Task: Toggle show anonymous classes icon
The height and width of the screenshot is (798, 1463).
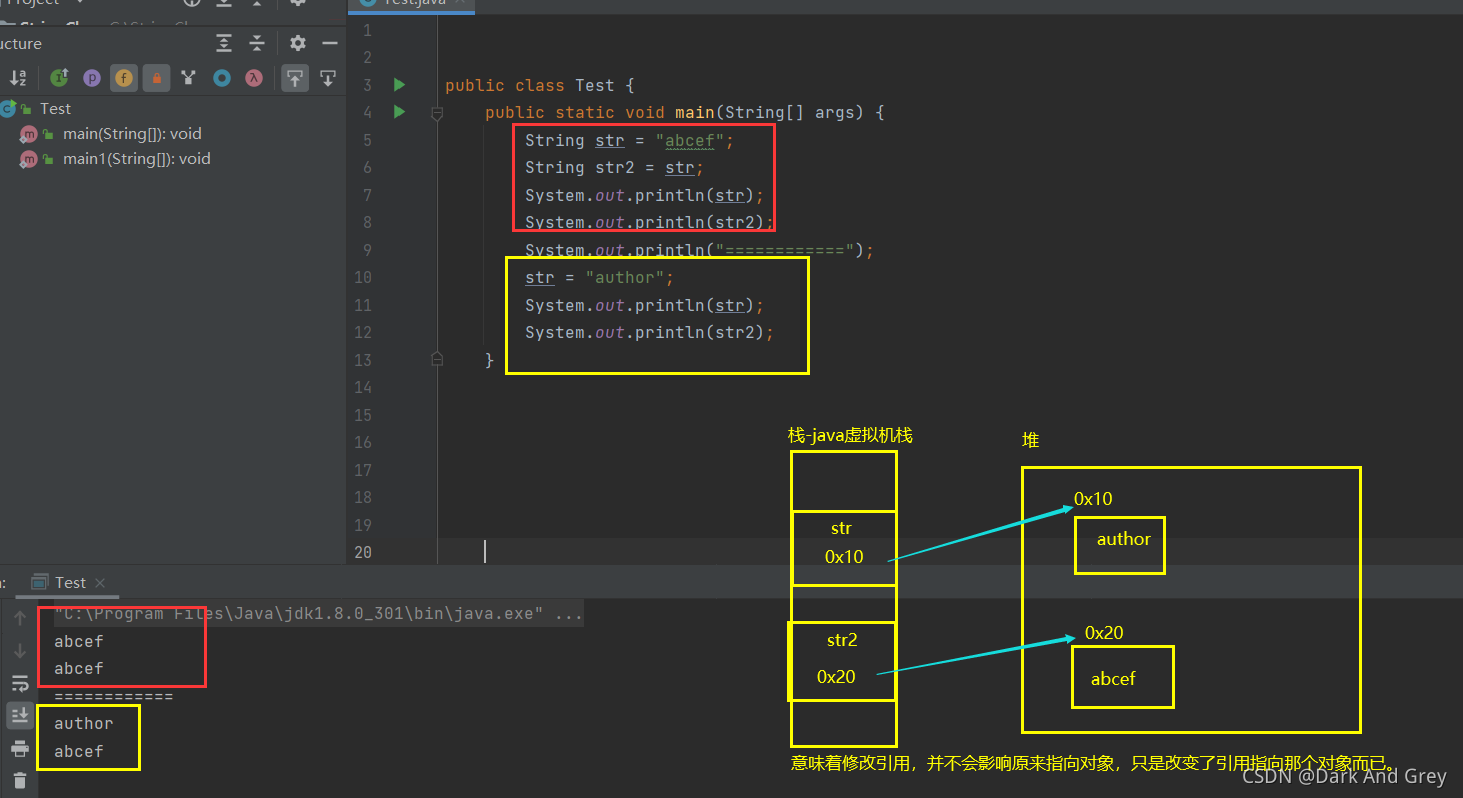Action: tap(222, 77)
